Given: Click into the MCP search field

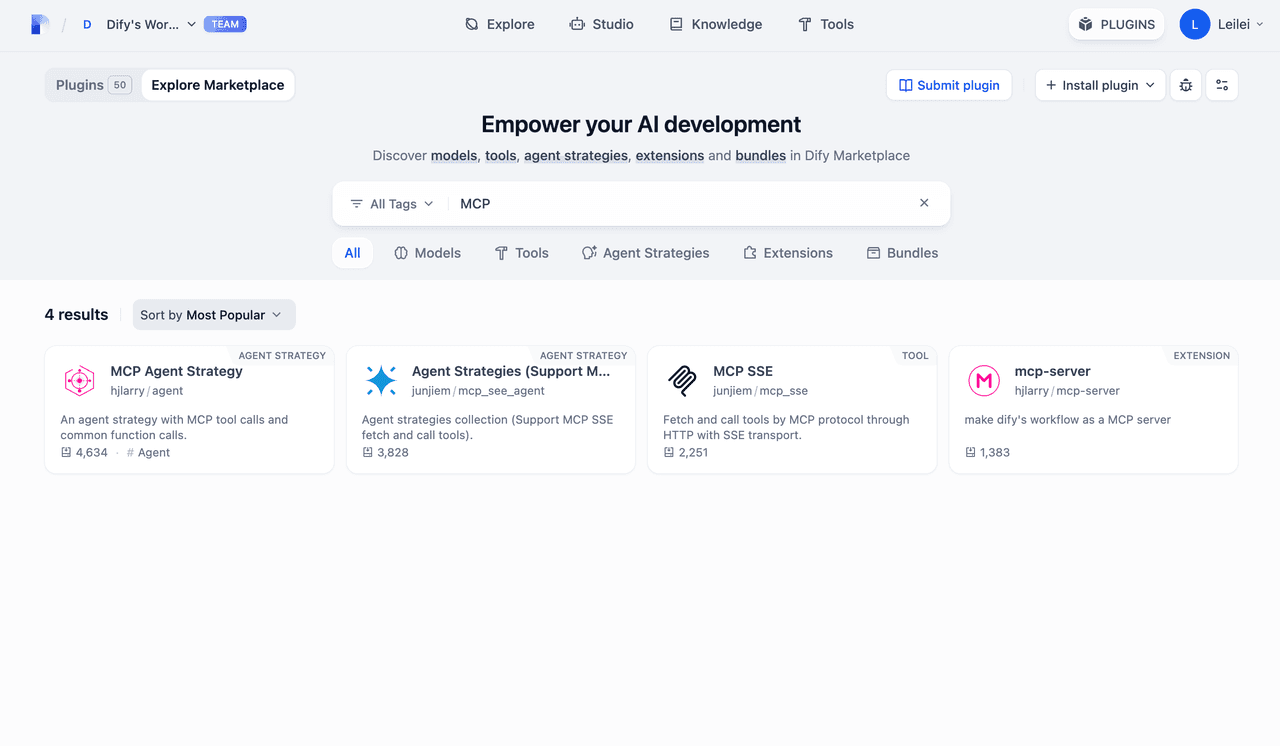Looking at the screenshot, I should click(680, 204).
